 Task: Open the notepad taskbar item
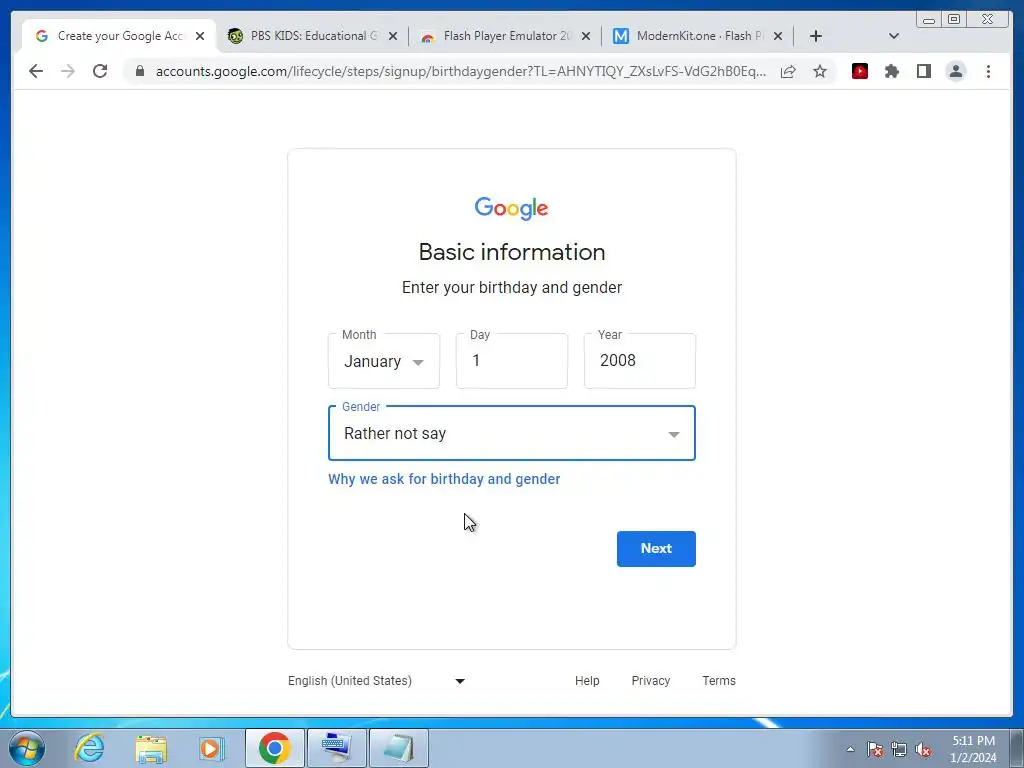point(399,748)
